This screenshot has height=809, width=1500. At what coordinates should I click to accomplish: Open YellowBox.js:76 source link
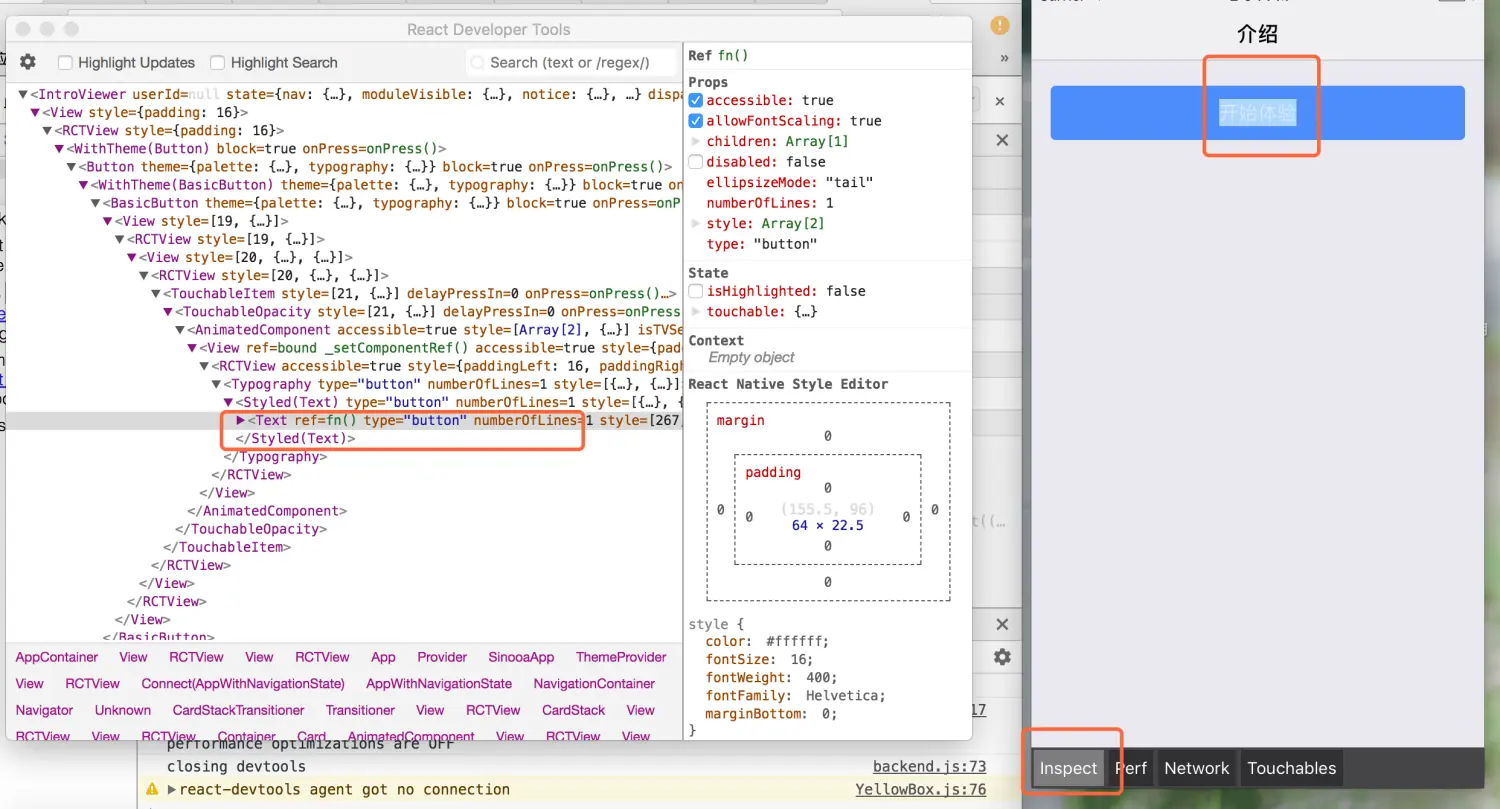(x=921, y=790)
